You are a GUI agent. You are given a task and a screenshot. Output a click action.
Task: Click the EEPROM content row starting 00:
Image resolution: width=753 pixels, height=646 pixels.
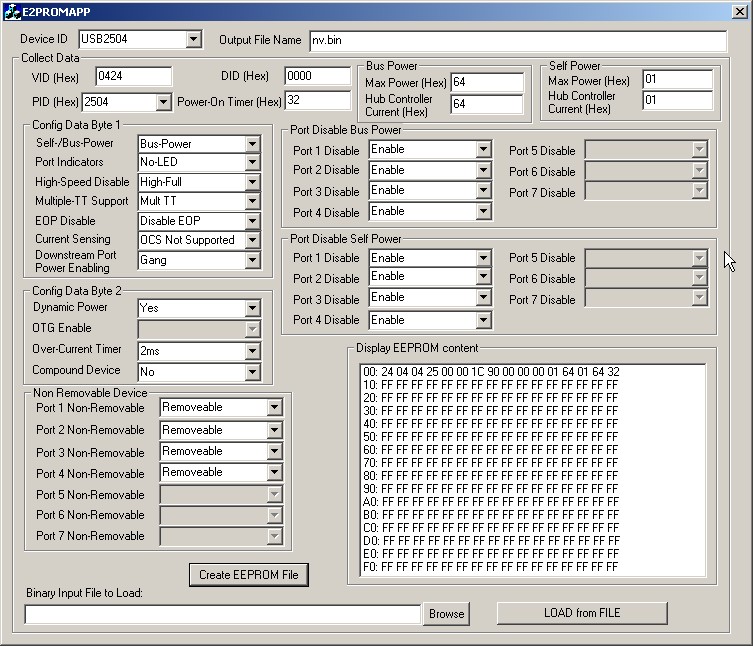491,372
